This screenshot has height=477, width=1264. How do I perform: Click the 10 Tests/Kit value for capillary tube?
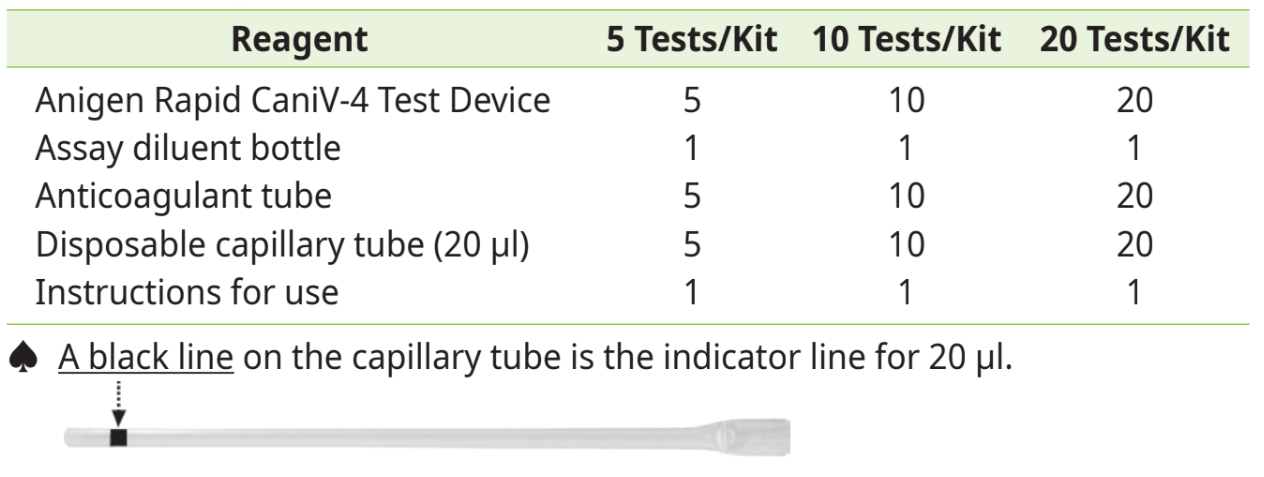click(906, 244)
